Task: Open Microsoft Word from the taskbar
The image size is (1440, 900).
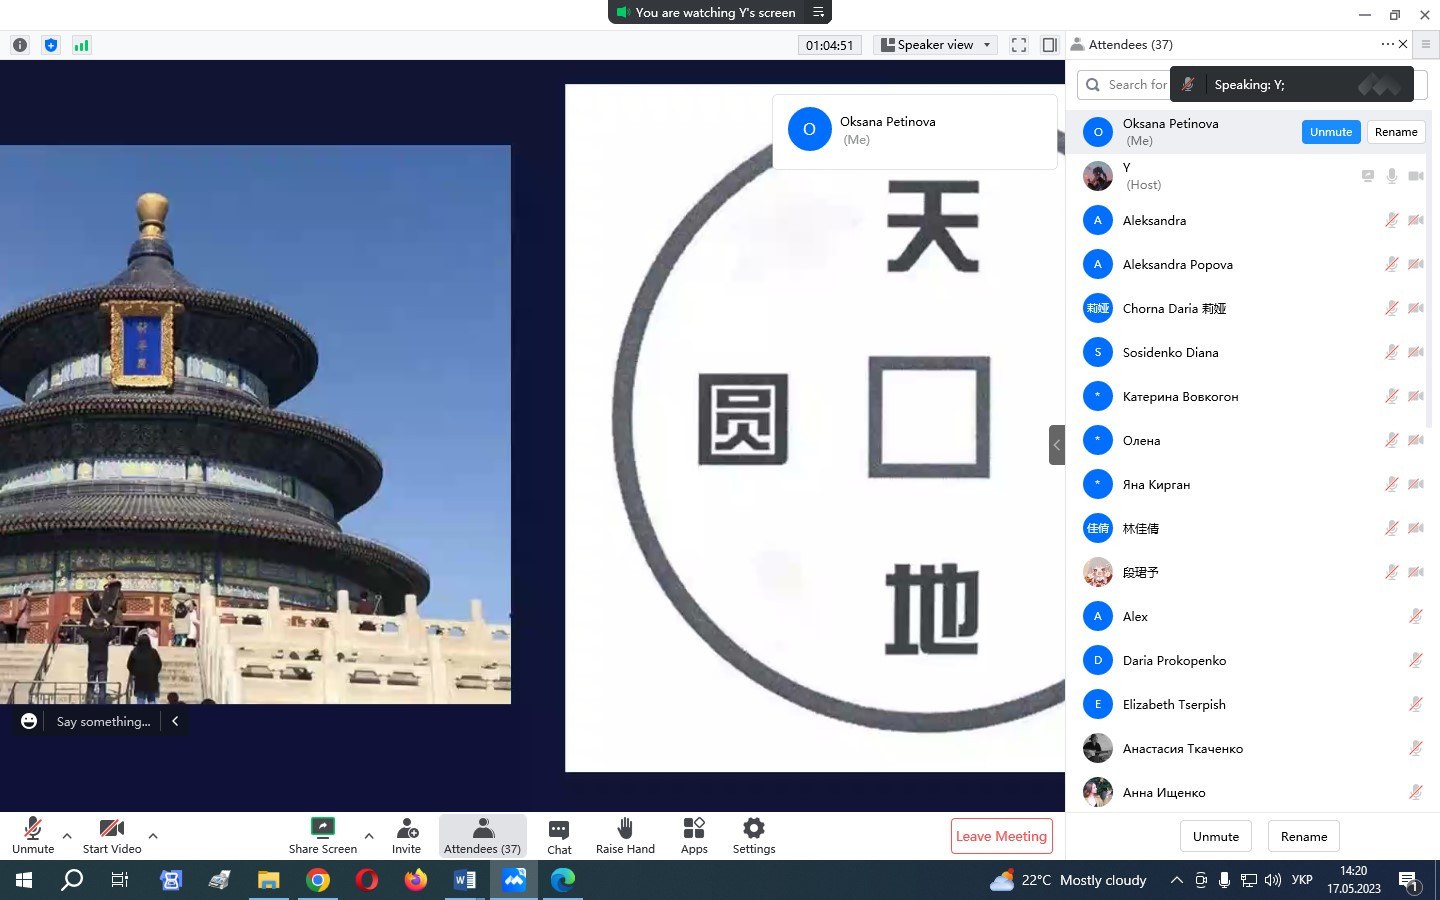Action: 465,880
